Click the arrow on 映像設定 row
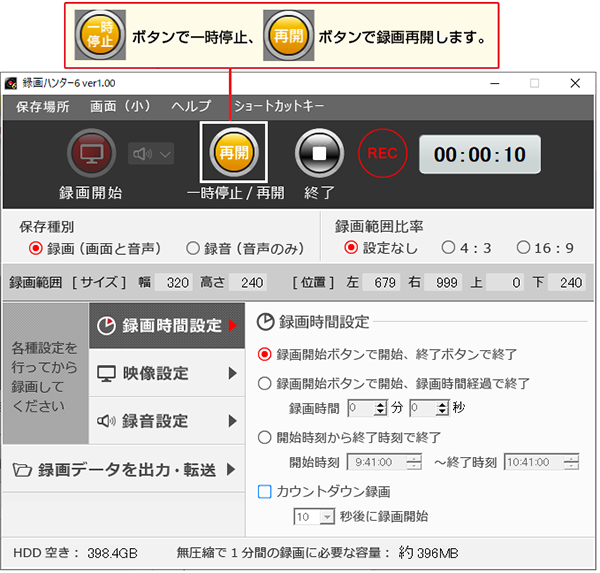The image size is (600, 573). [x=232, y=373]
